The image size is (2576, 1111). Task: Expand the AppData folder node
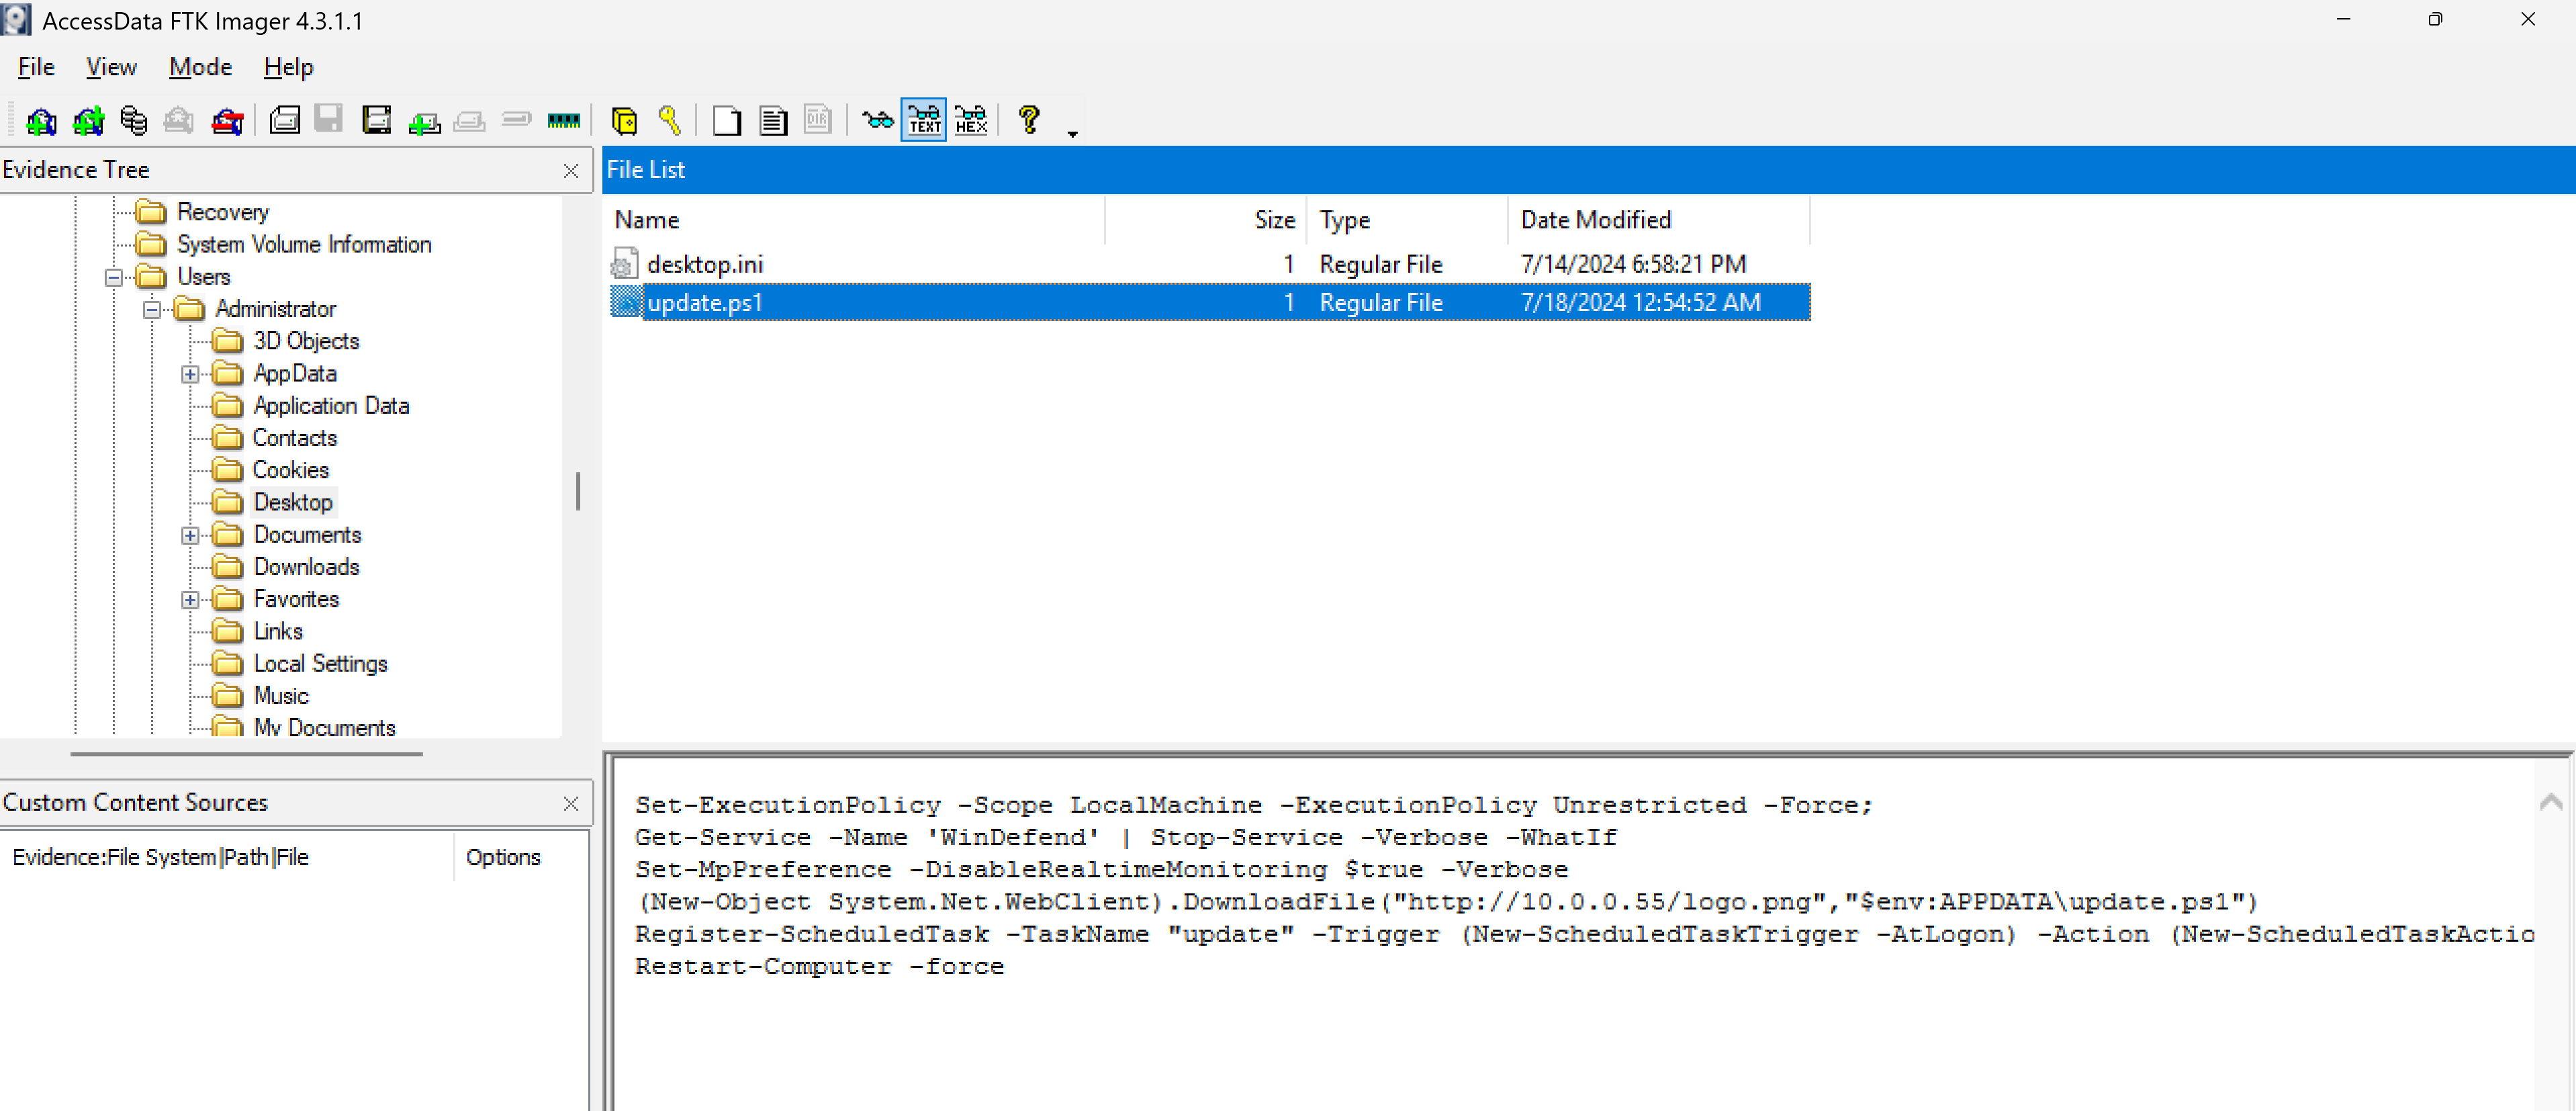click(x=190, y=374)
